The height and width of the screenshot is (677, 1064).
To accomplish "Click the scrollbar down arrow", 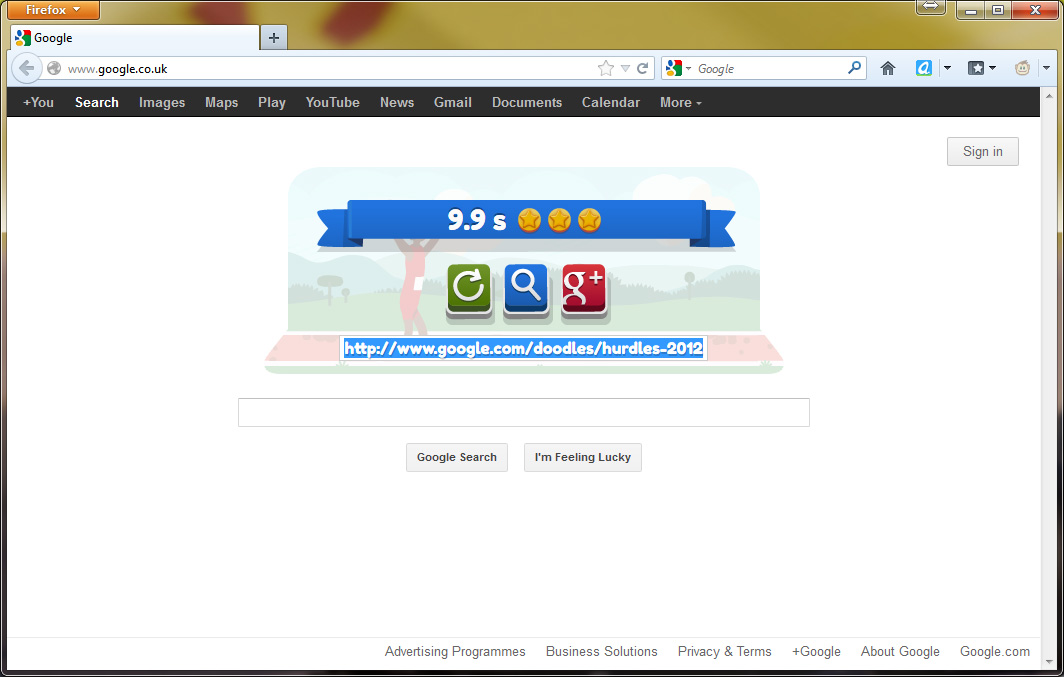I will pos(1049,662).
